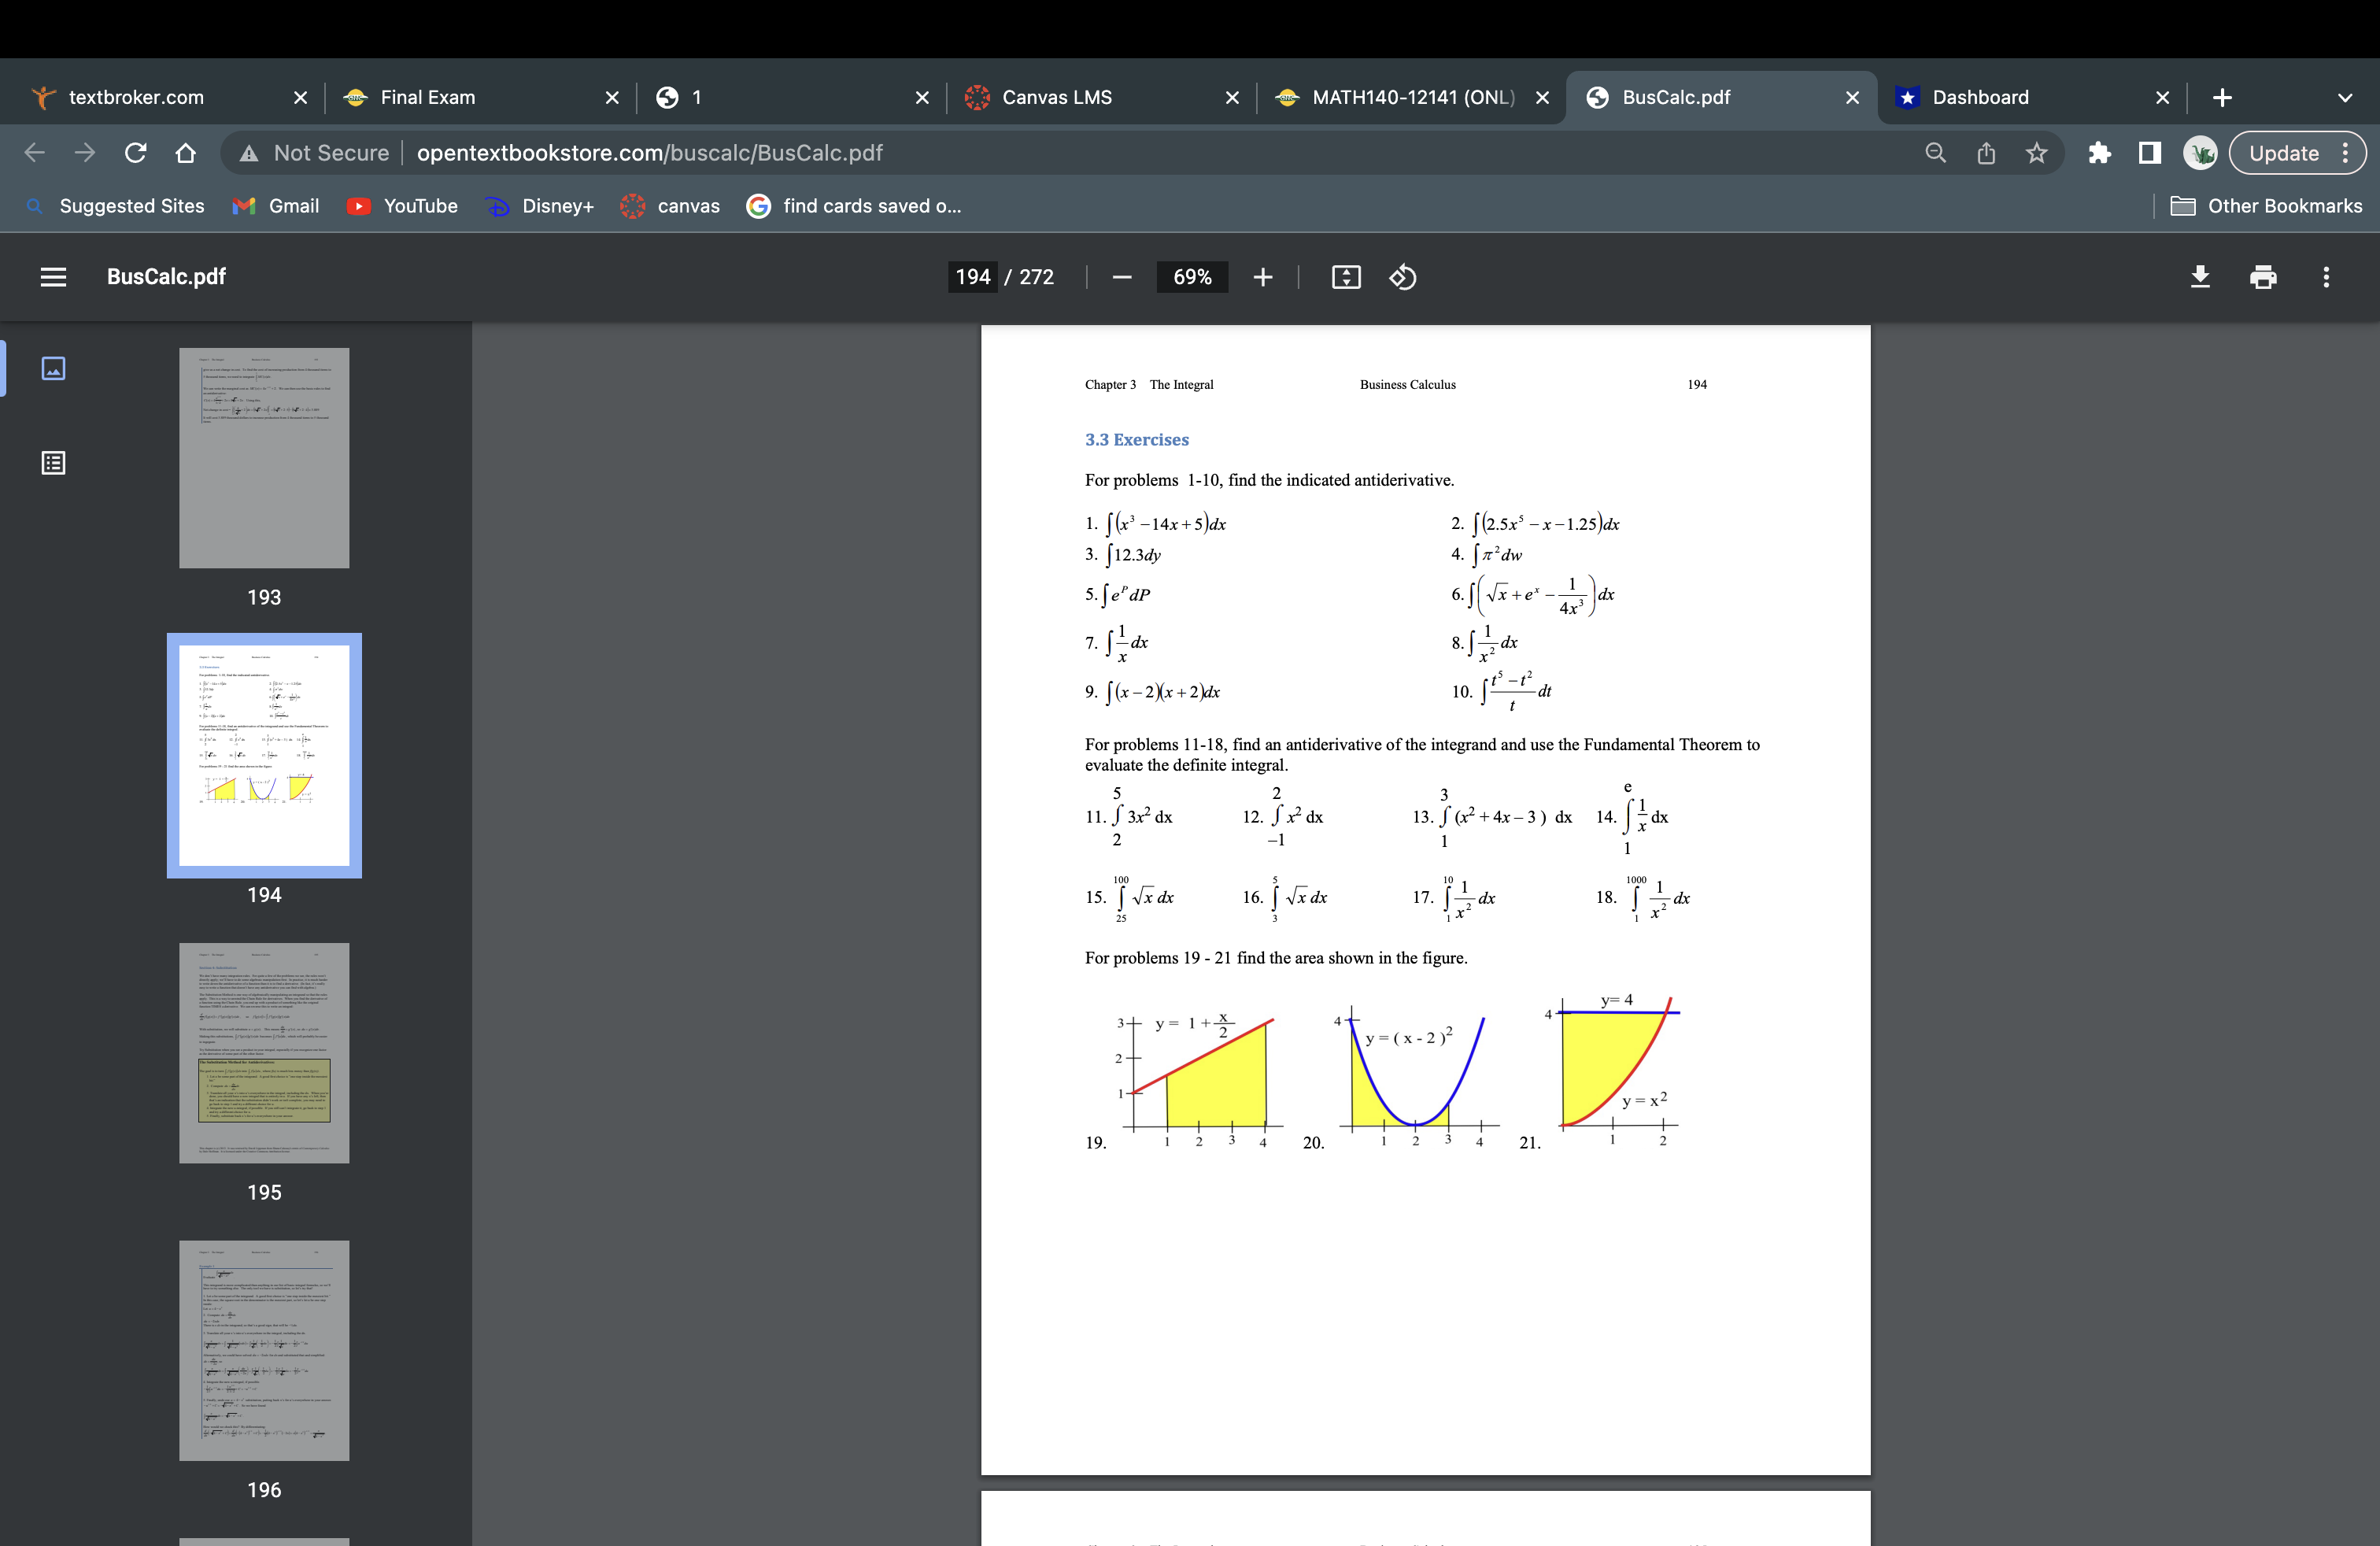Click the more options kebab menu icon
This screenshot has width=2380, height=1546.
tap(2333, 276)
